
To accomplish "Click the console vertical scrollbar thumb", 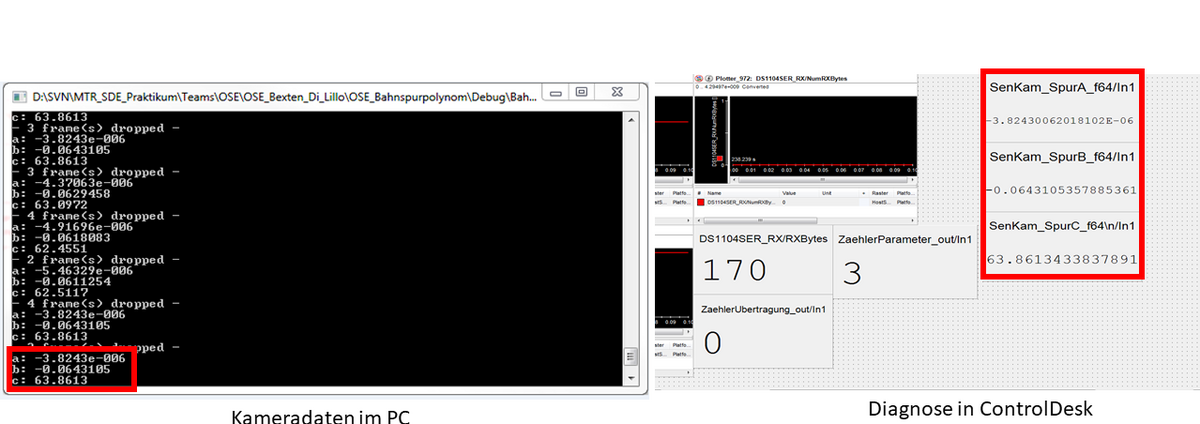I will (x=630, y=358).
